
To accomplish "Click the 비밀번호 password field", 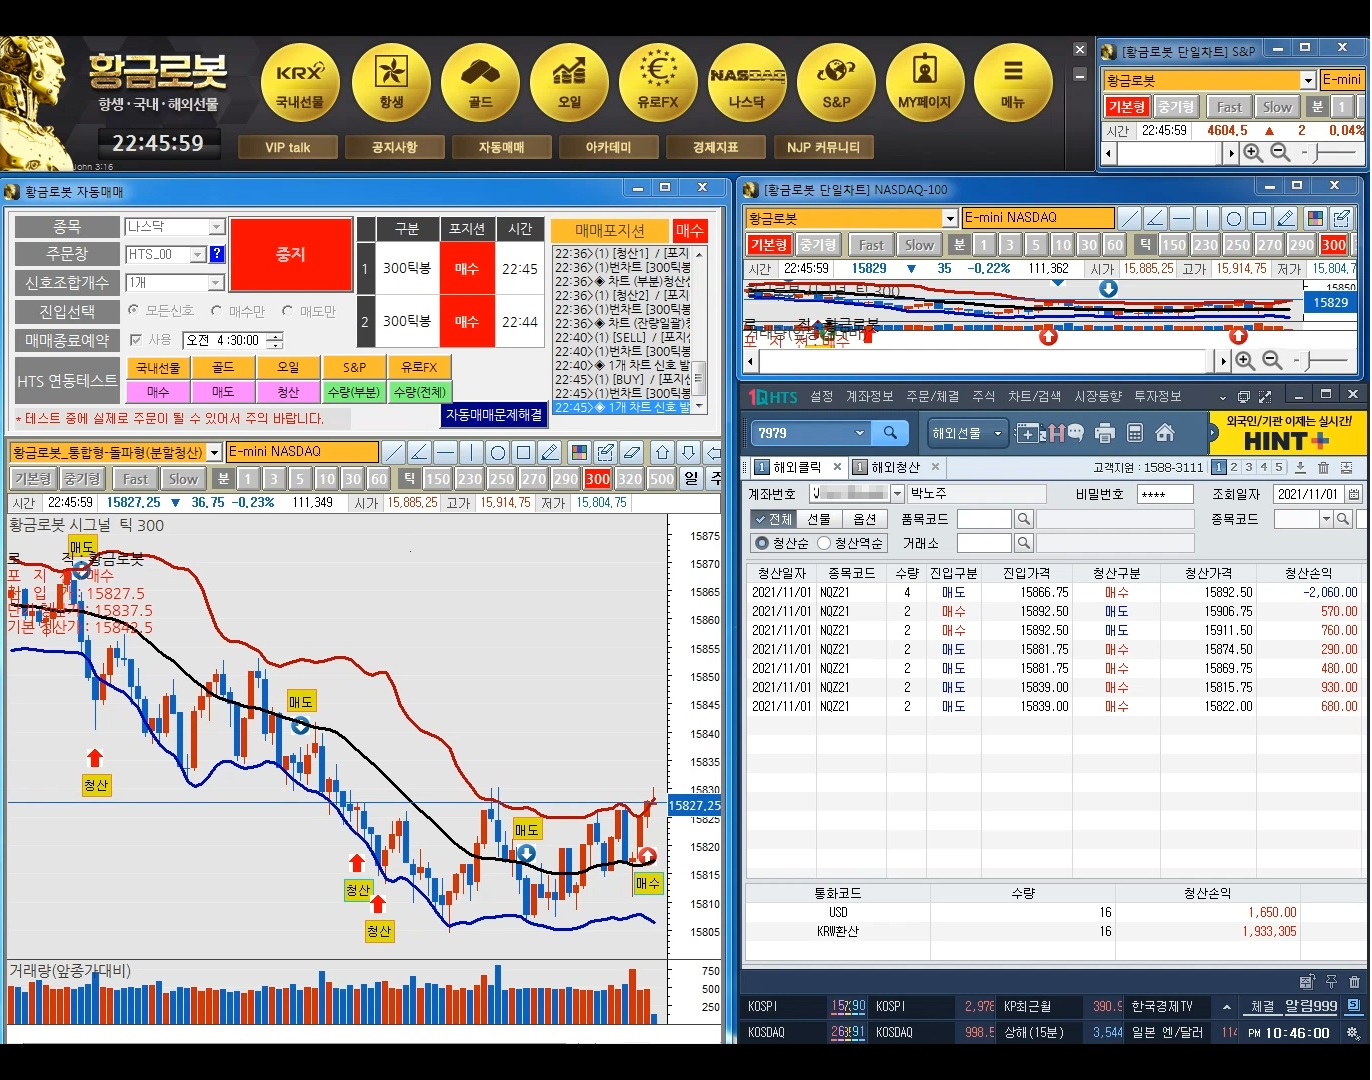I will pos(1165,494).
